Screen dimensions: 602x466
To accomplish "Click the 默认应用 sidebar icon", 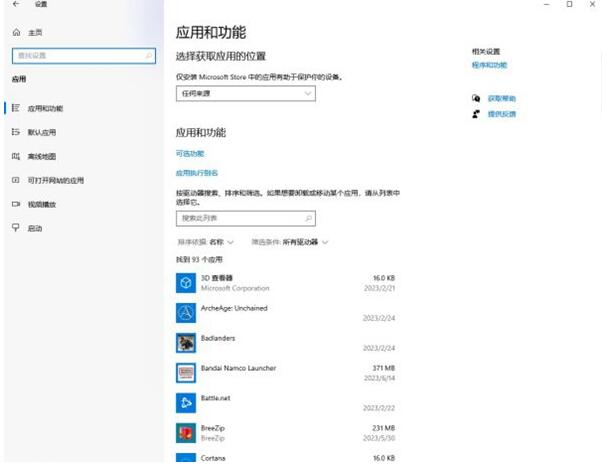I will coord(16,132).
